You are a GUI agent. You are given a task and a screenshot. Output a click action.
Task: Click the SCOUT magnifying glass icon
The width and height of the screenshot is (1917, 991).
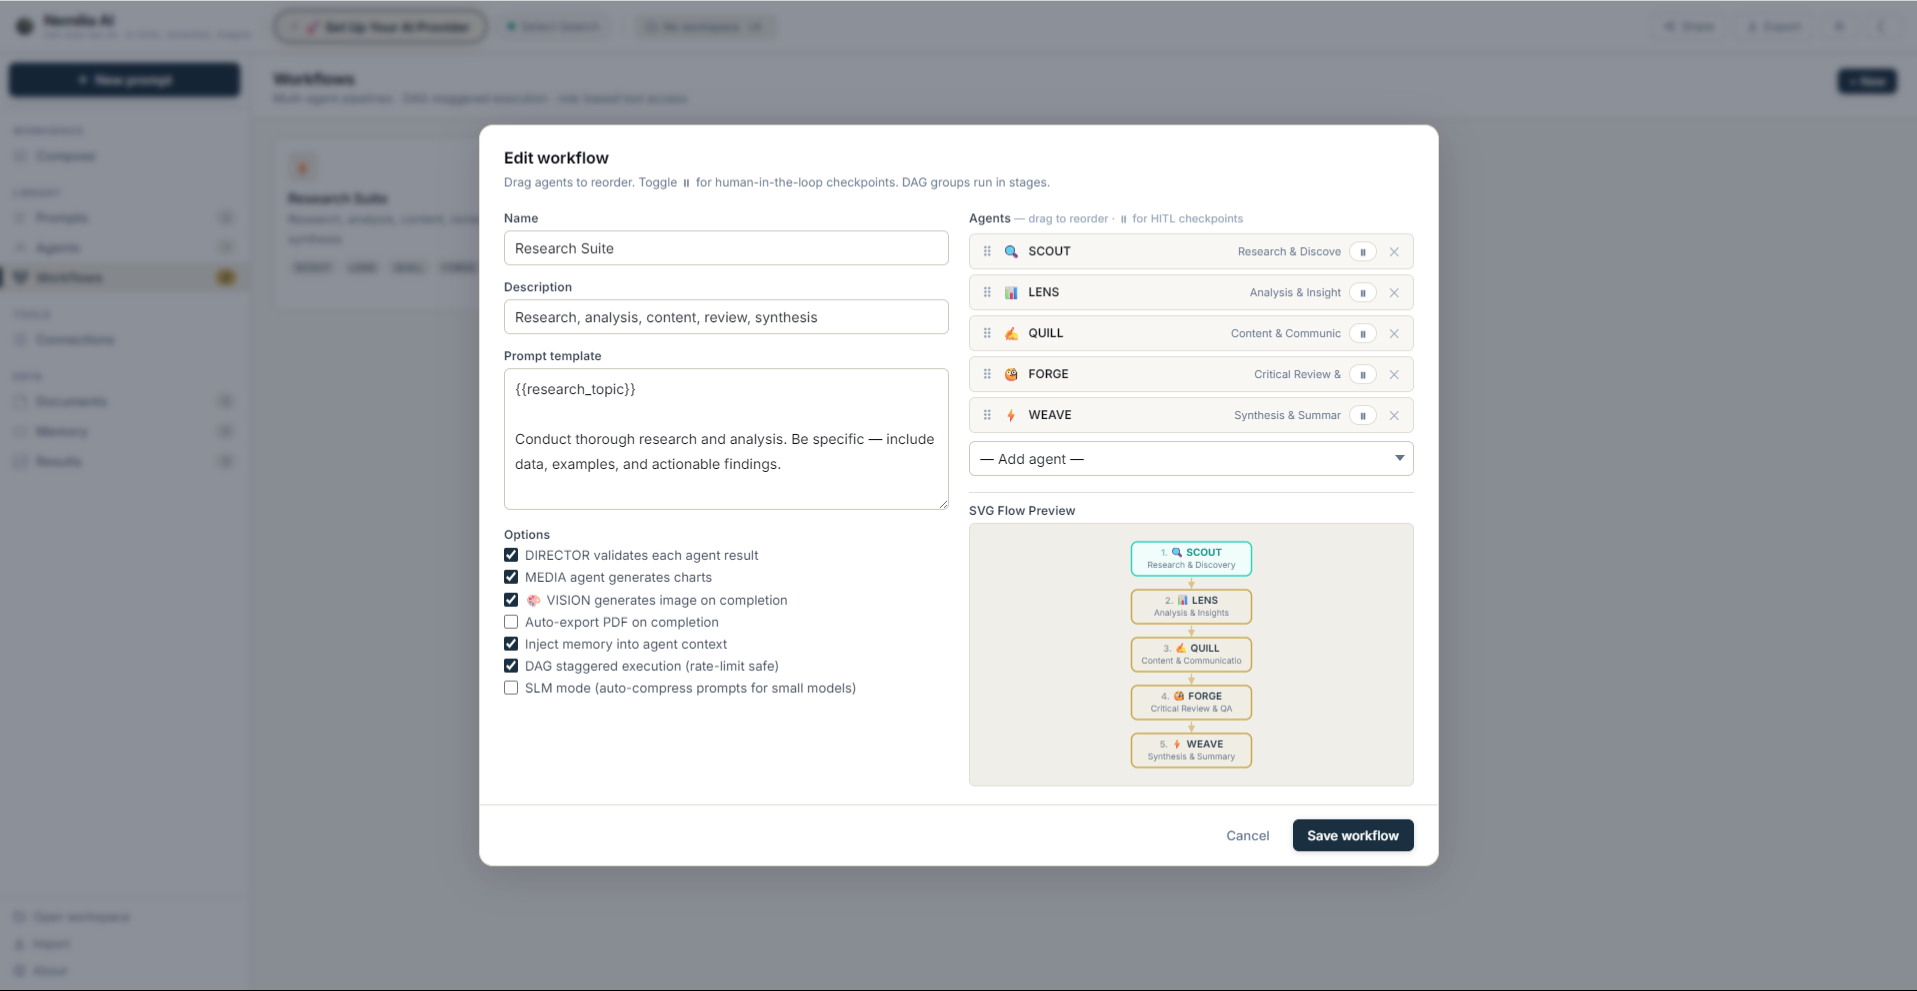point(1011,252)
